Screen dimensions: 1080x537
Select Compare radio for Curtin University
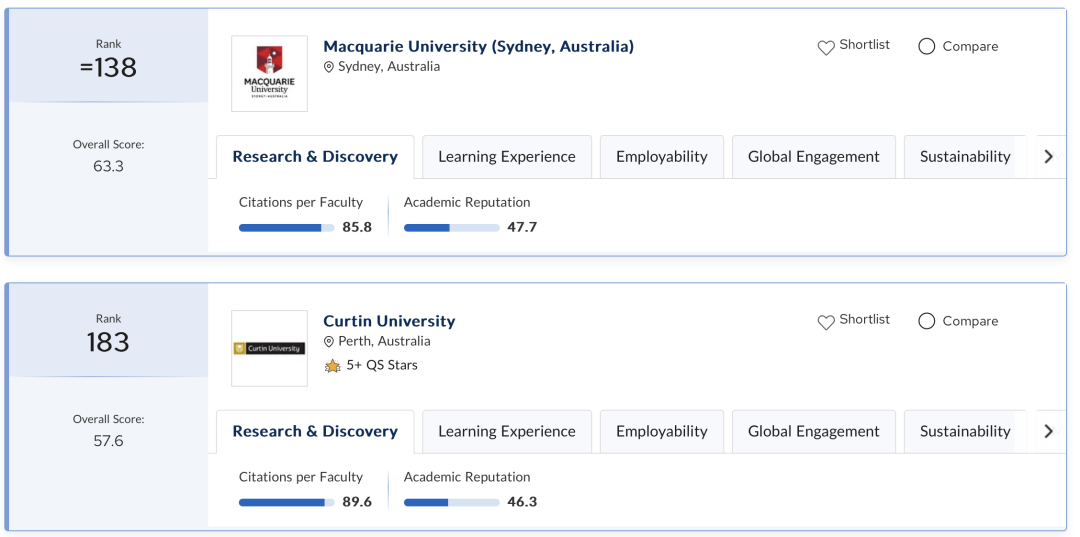click(x=927, y=321)
